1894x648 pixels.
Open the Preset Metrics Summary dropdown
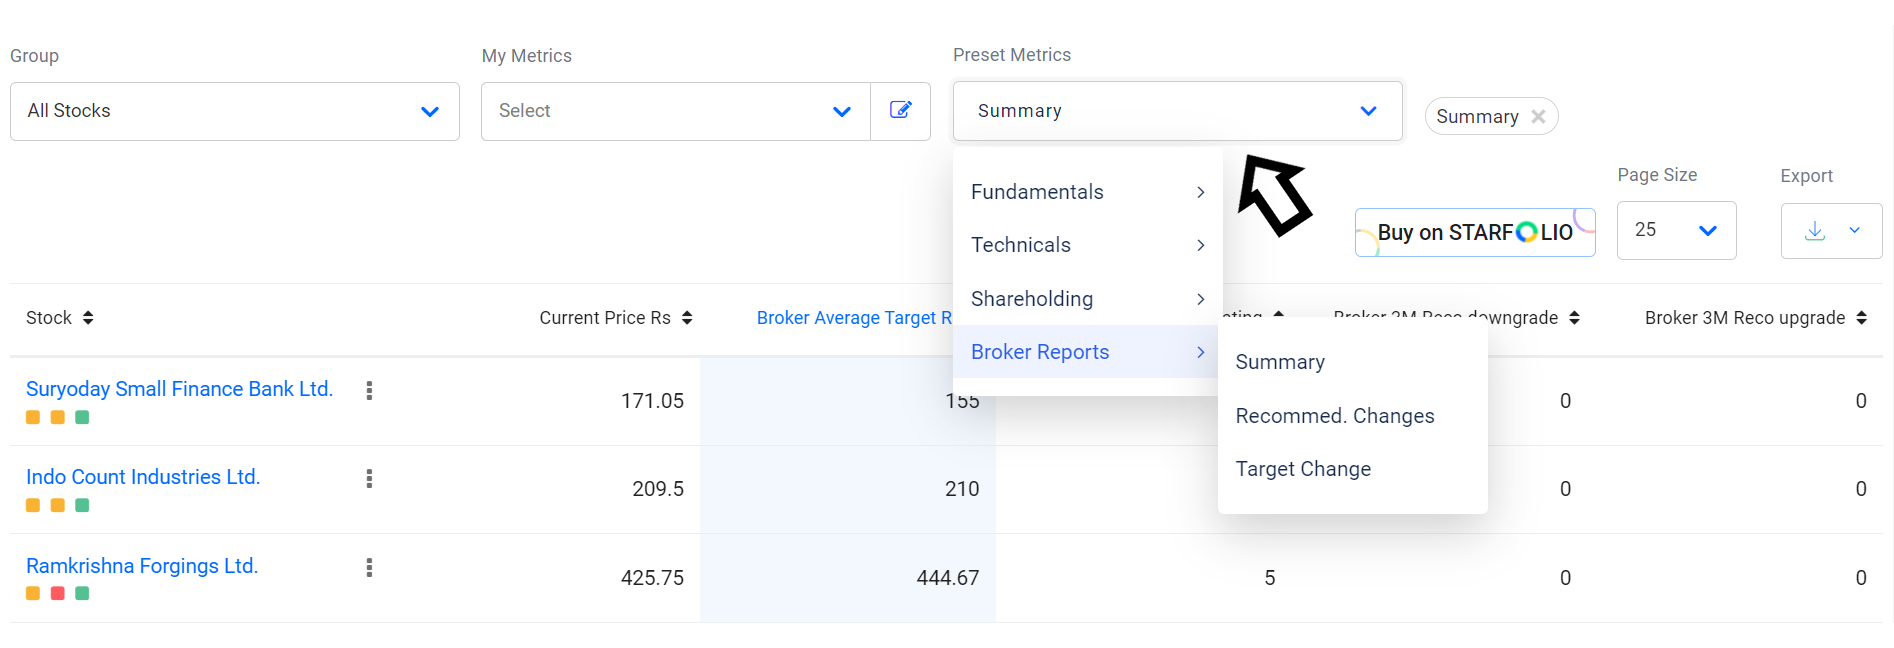click(1177, 111)
